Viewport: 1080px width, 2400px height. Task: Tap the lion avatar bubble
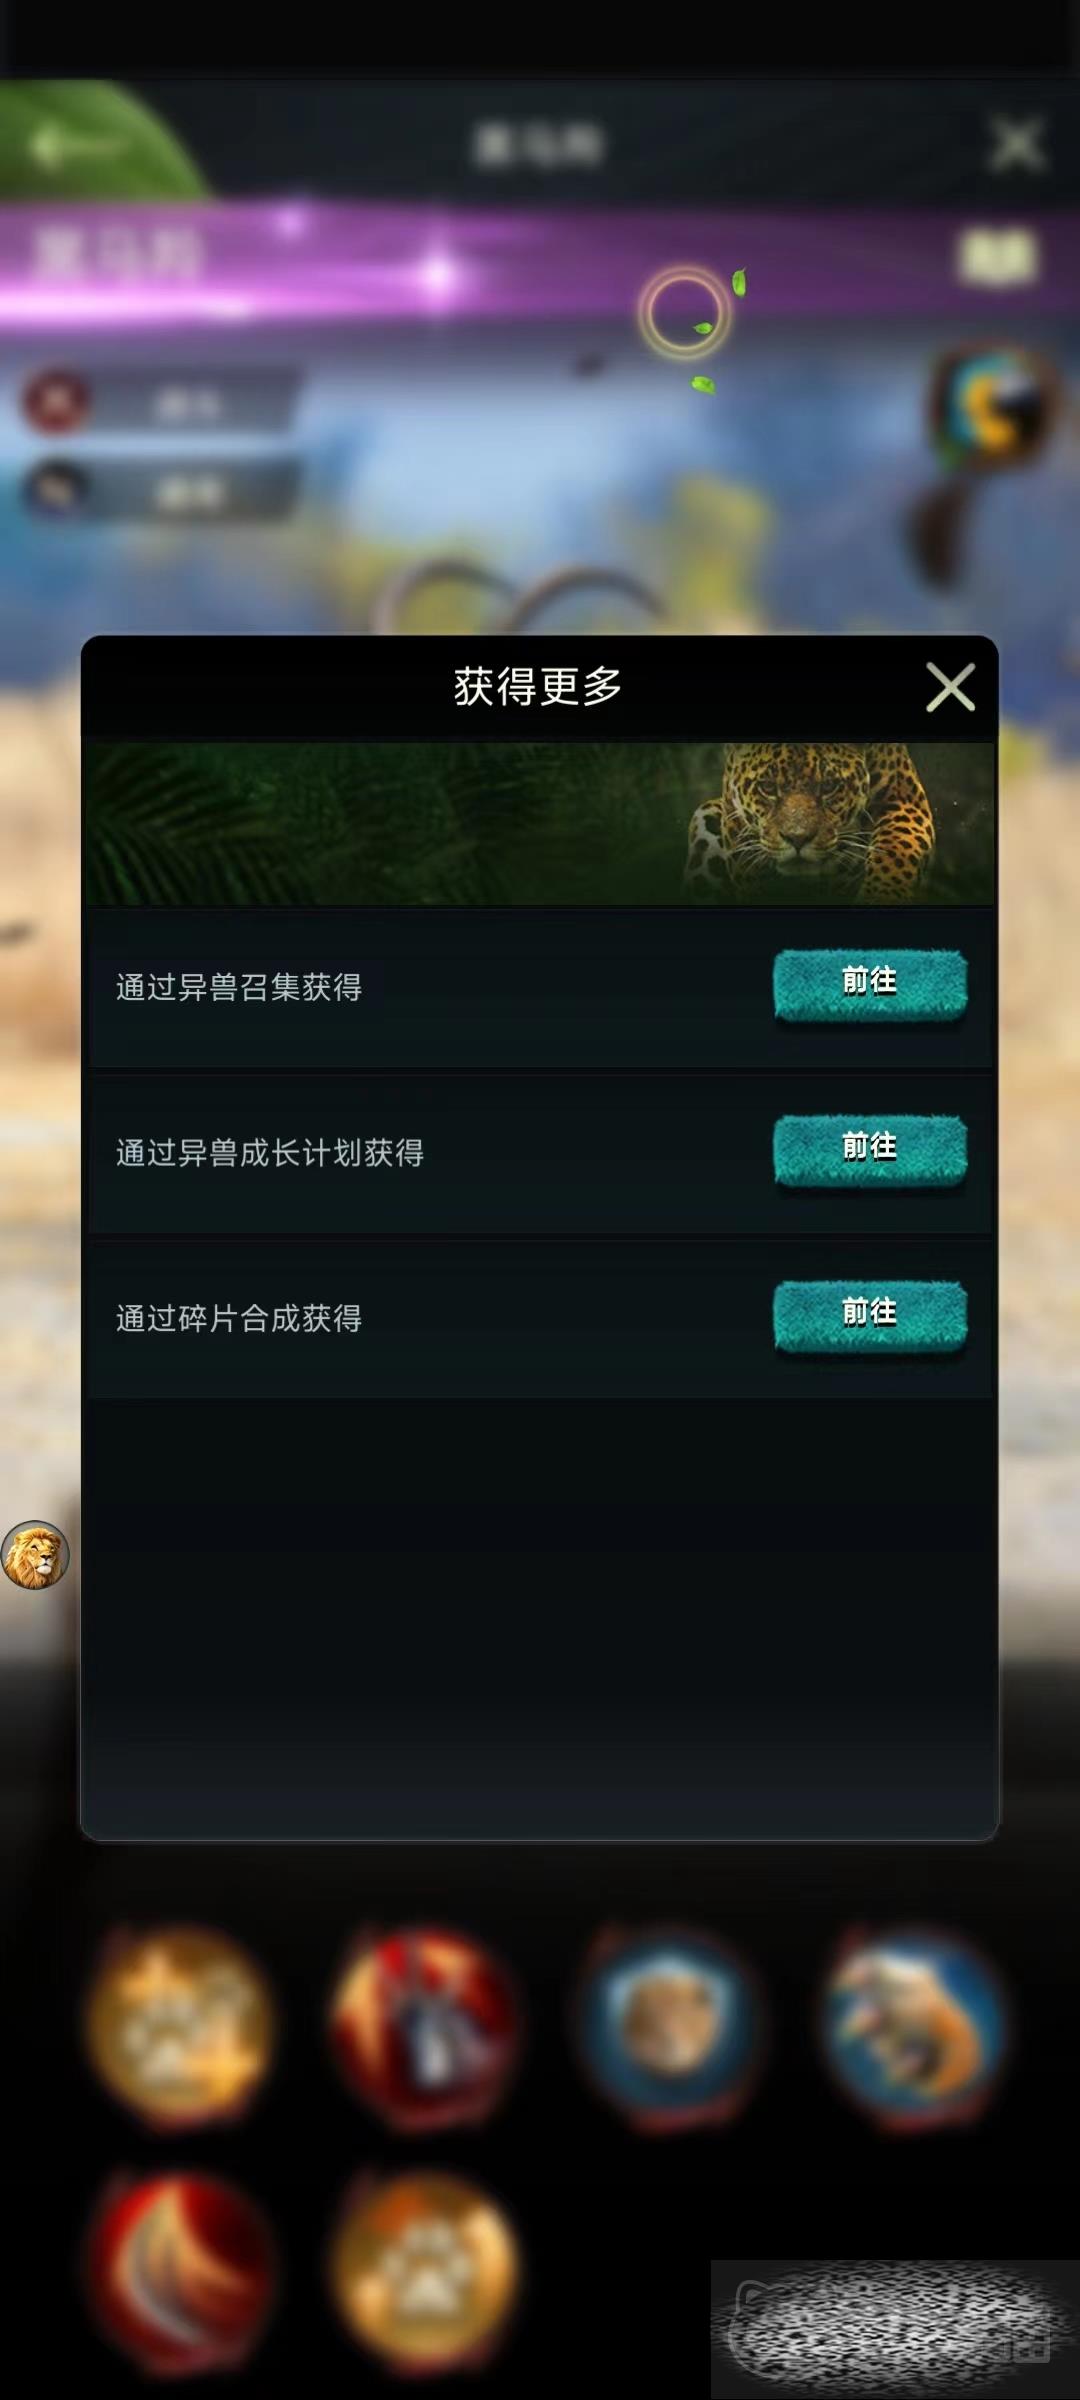pos(35,1555)
